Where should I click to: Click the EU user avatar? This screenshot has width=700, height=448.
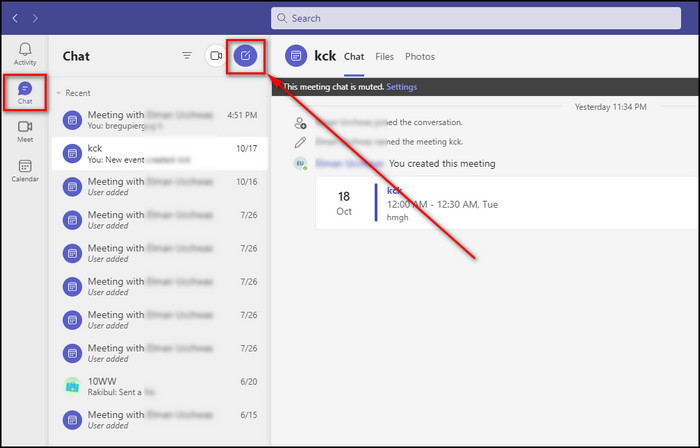(300, 163)
